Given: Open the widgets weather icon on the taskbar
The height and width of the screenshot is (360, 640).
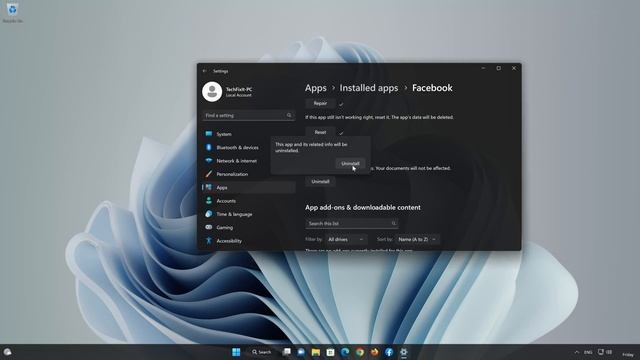Looking at the screenshot, I should pyautogui.click(x=7, y=352).
